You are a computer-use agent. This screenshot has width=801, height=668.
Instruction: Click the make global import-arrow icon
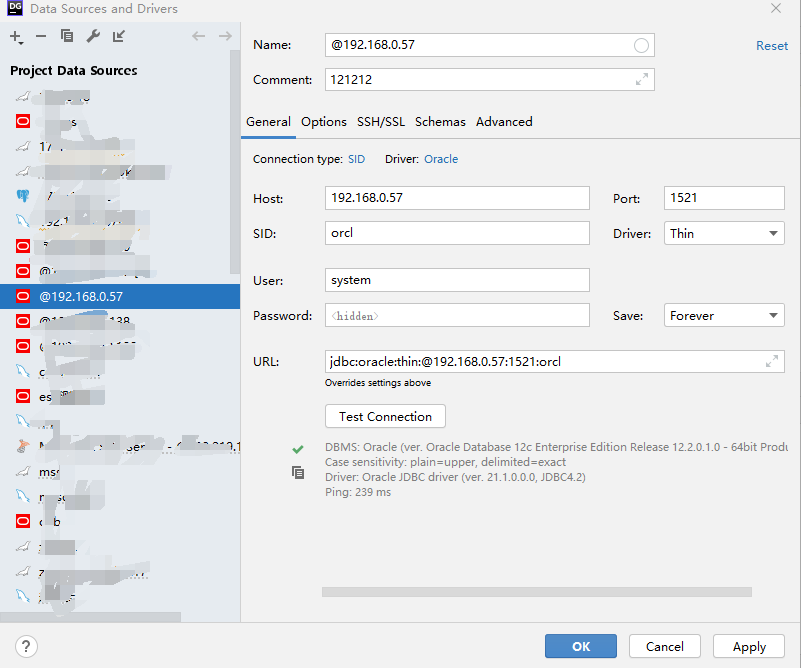[x=119, y=36]
